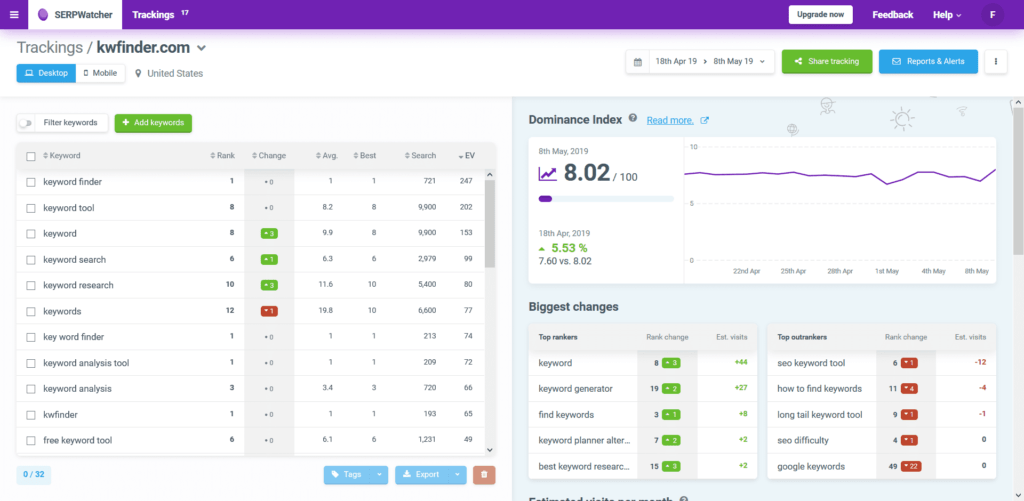Click the user avatar F icon

click(993, 15)
